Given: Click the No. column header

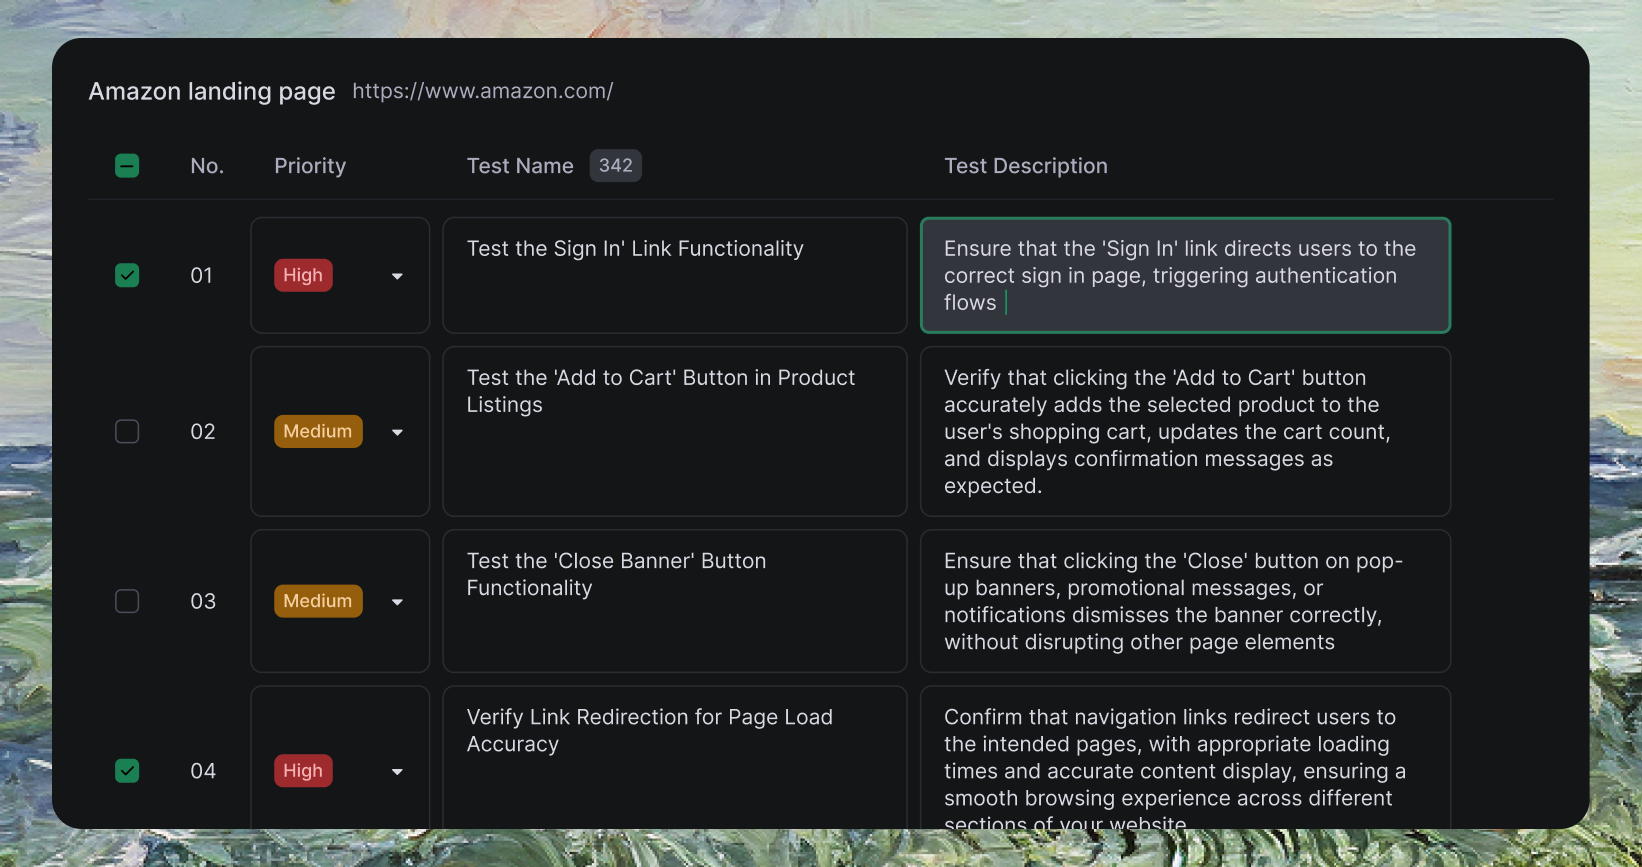Looking at the screenshot, I should [x=207, y=166].
